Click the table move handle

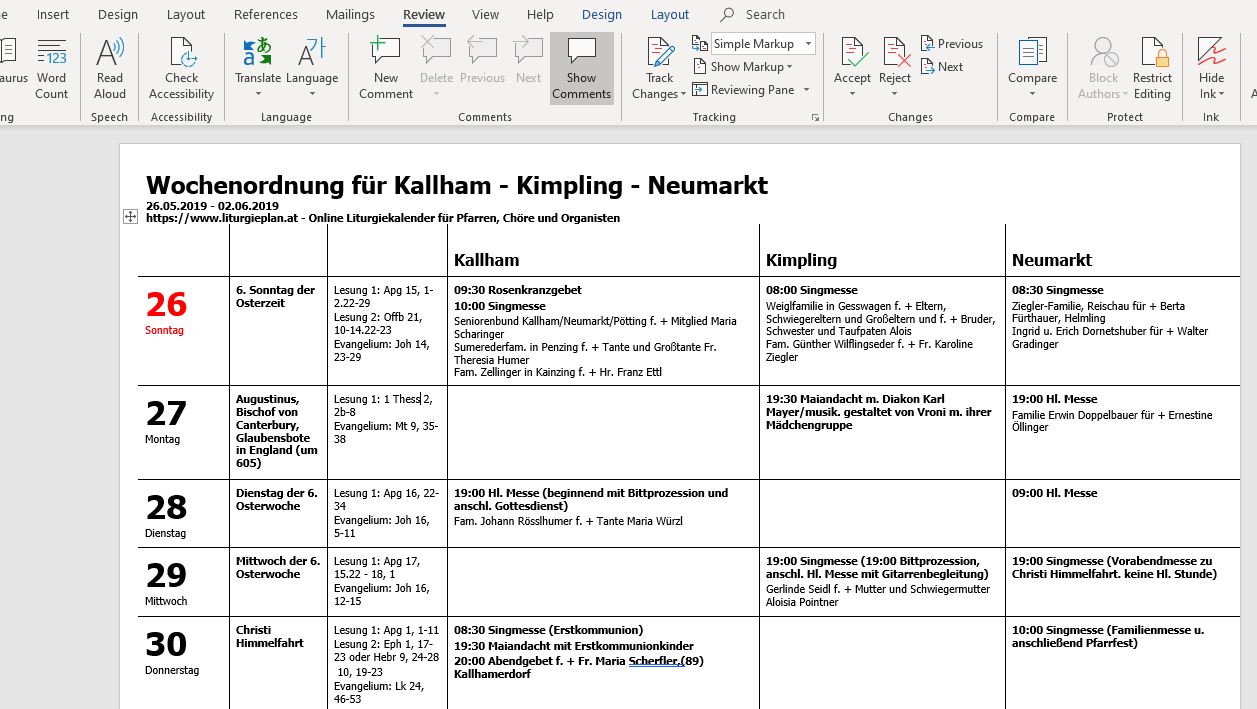(x=130, y=217)
